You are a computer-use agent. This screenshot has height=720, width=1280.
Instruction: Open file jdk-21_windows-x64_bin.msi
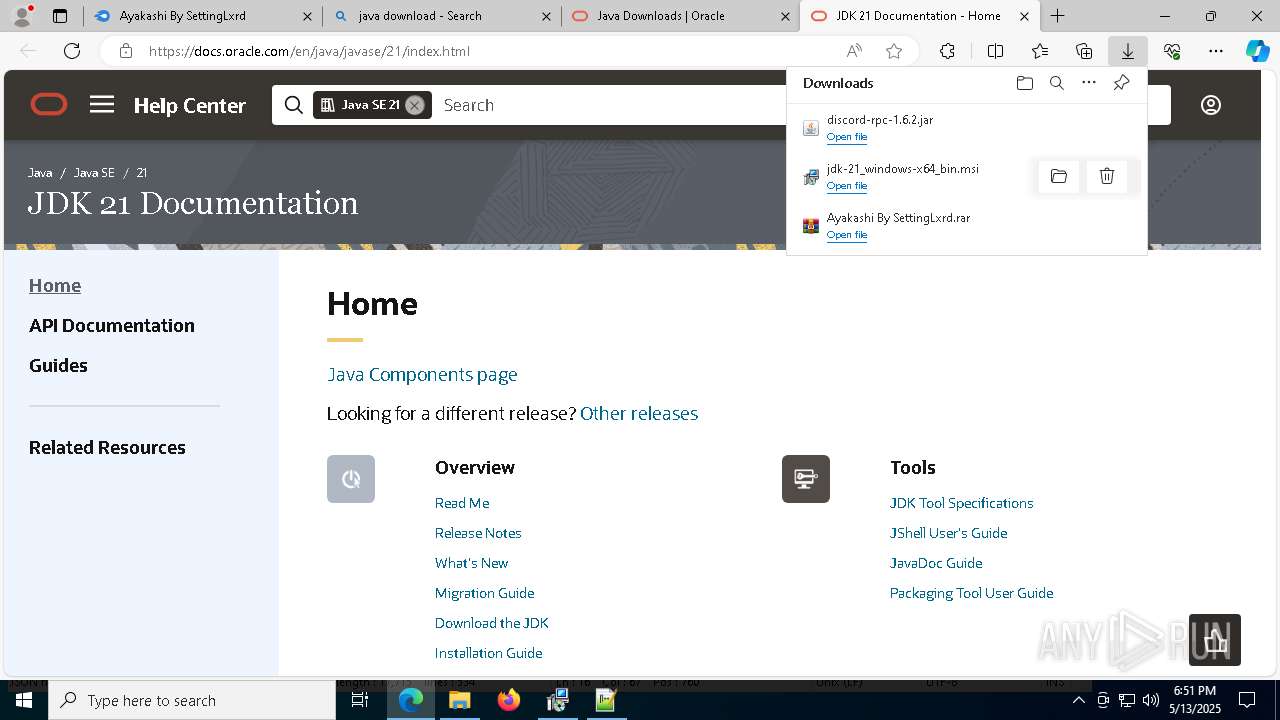(x=846, y=186)
